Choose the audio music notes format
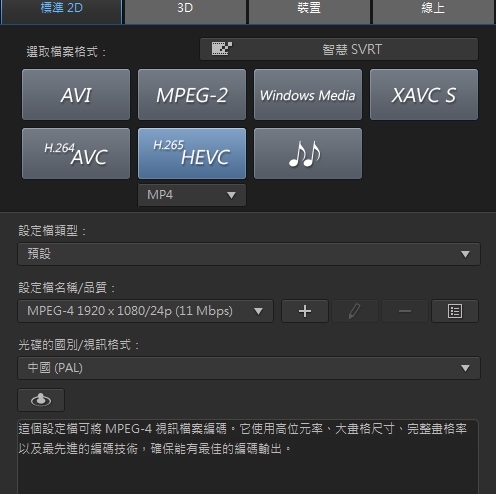 click(308, 154)
